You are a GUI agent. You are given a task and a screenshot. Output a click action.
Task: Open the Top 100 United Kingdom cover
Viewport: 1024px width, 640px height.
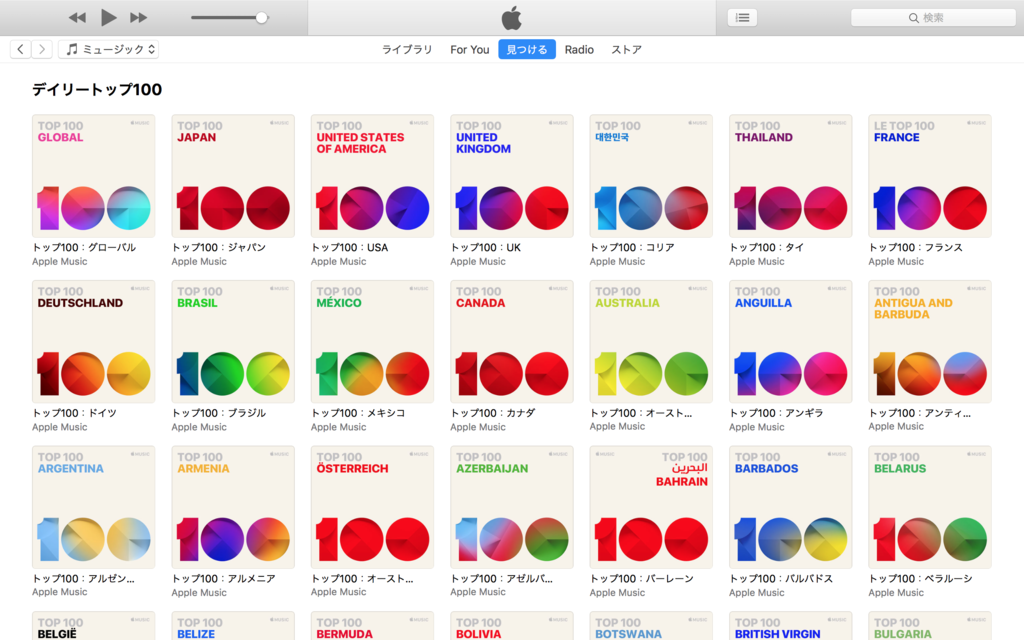[x=512, y=176]
